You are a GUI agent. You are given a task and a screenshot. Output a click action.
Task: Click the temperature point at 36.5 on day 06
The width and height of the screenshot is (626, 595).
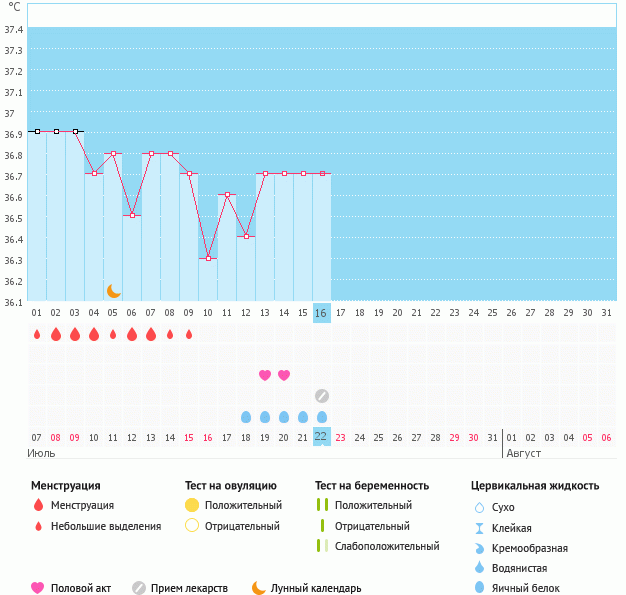coord(132,215)
